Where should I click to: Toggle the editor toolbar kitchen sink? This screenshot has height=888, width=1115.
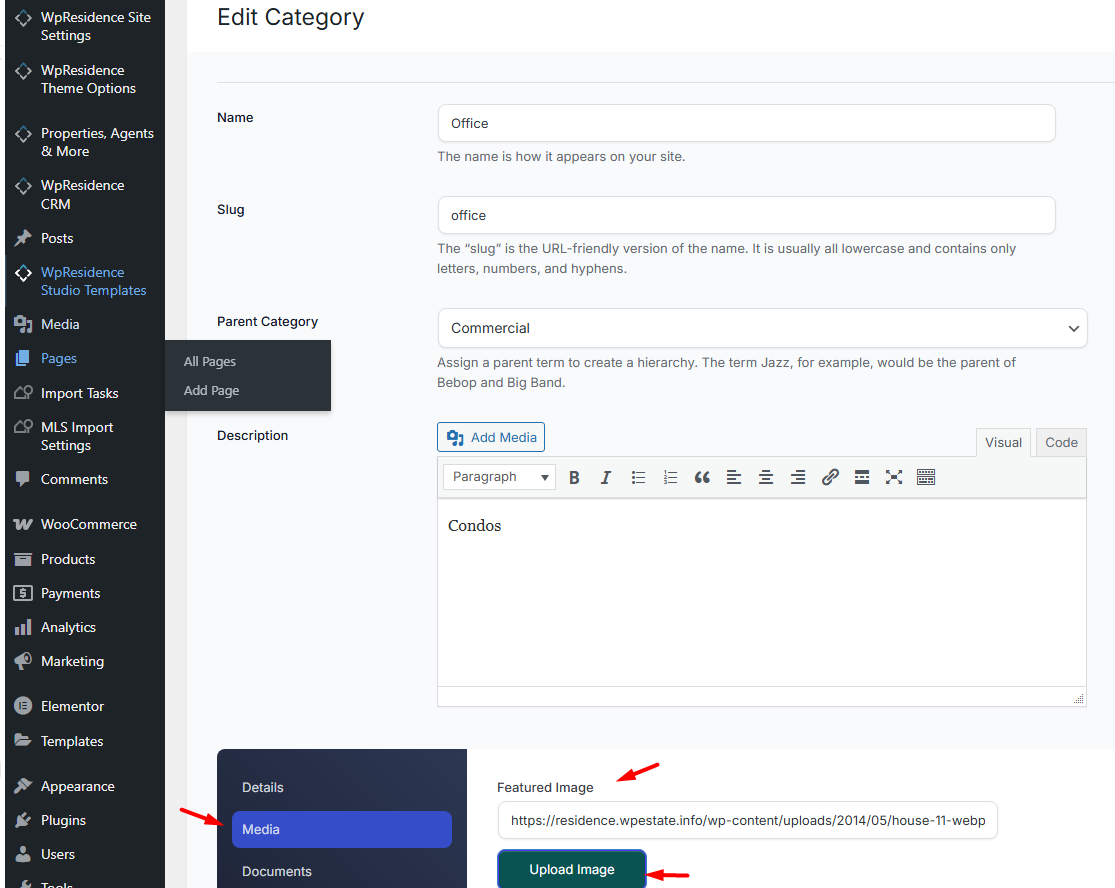pyautogui.click(x=926, y=478)
